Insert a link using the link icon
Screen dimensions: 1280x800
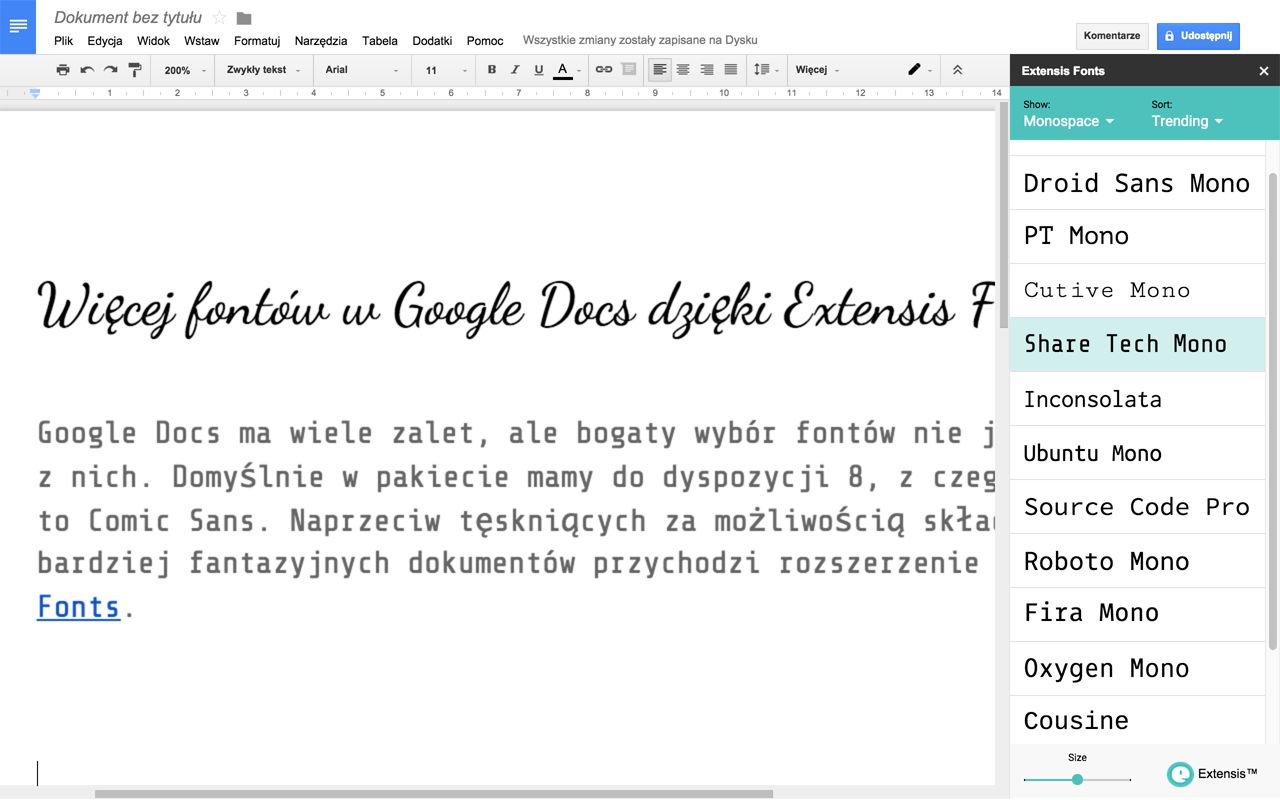(x=604, y=70)
